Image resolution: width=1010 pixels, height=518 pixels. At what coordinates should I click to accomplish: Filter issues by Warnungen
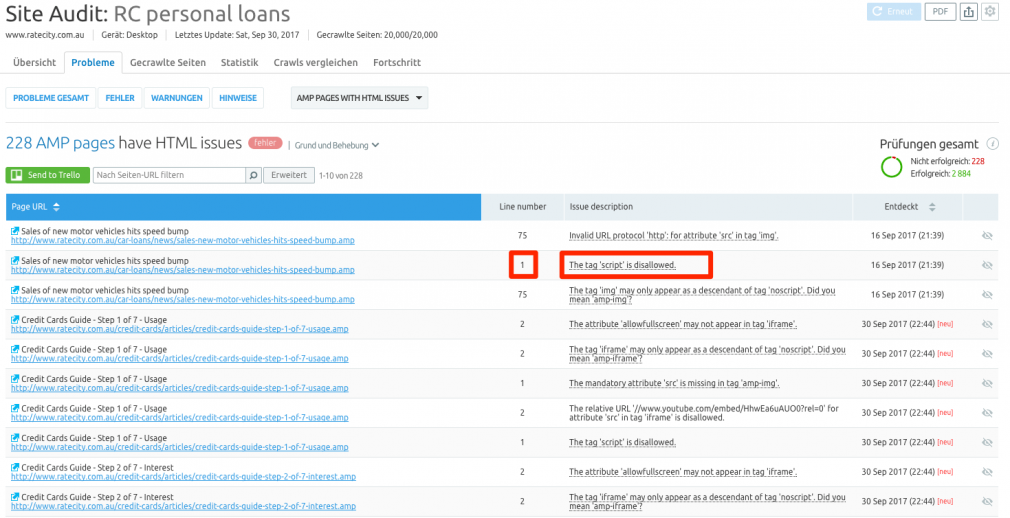click(x=176, y=98)
